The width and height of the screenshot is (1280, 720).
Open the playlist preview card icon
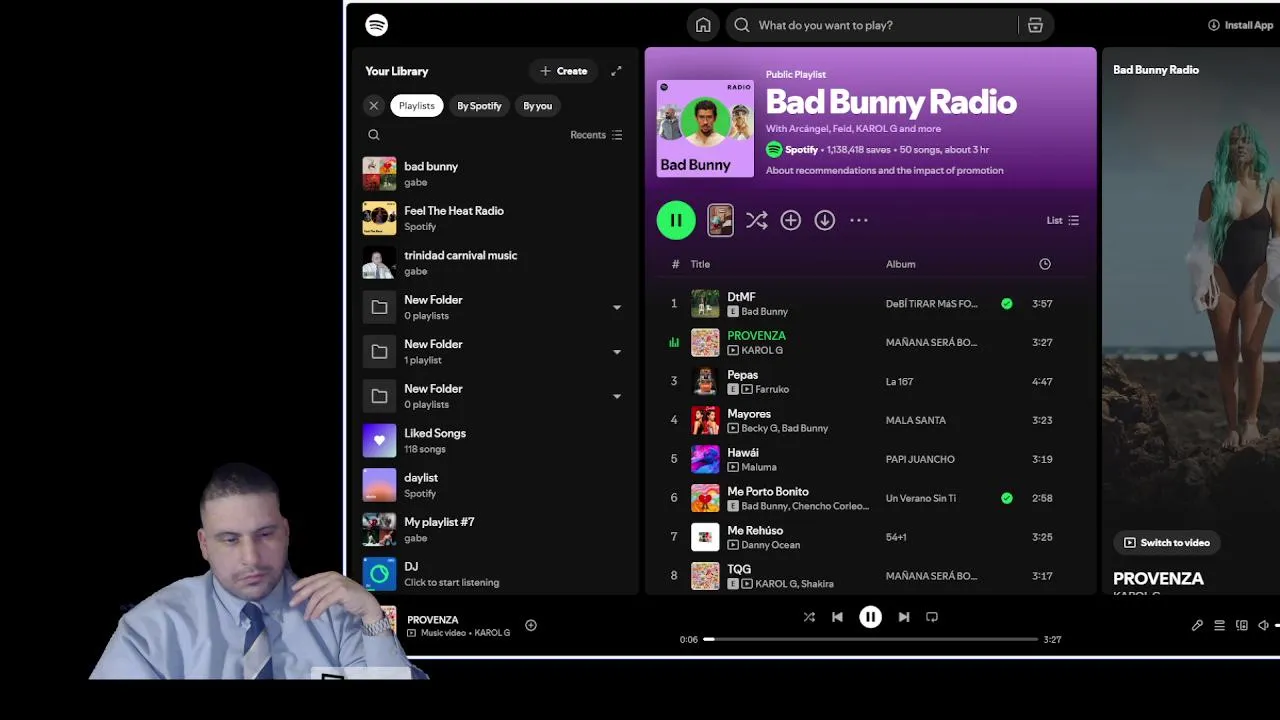tap(720, 220)
